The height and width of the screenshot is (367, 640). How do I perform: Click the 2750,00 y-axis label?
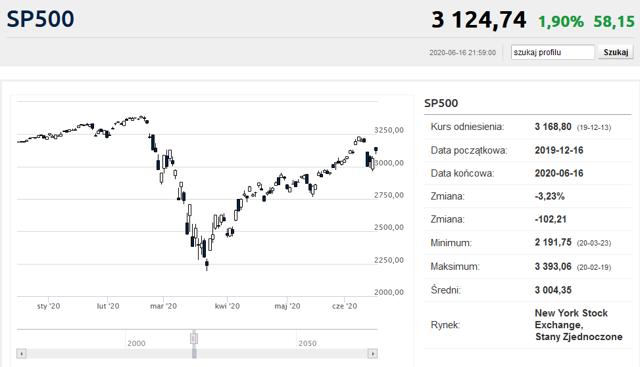tap(389, 195)
